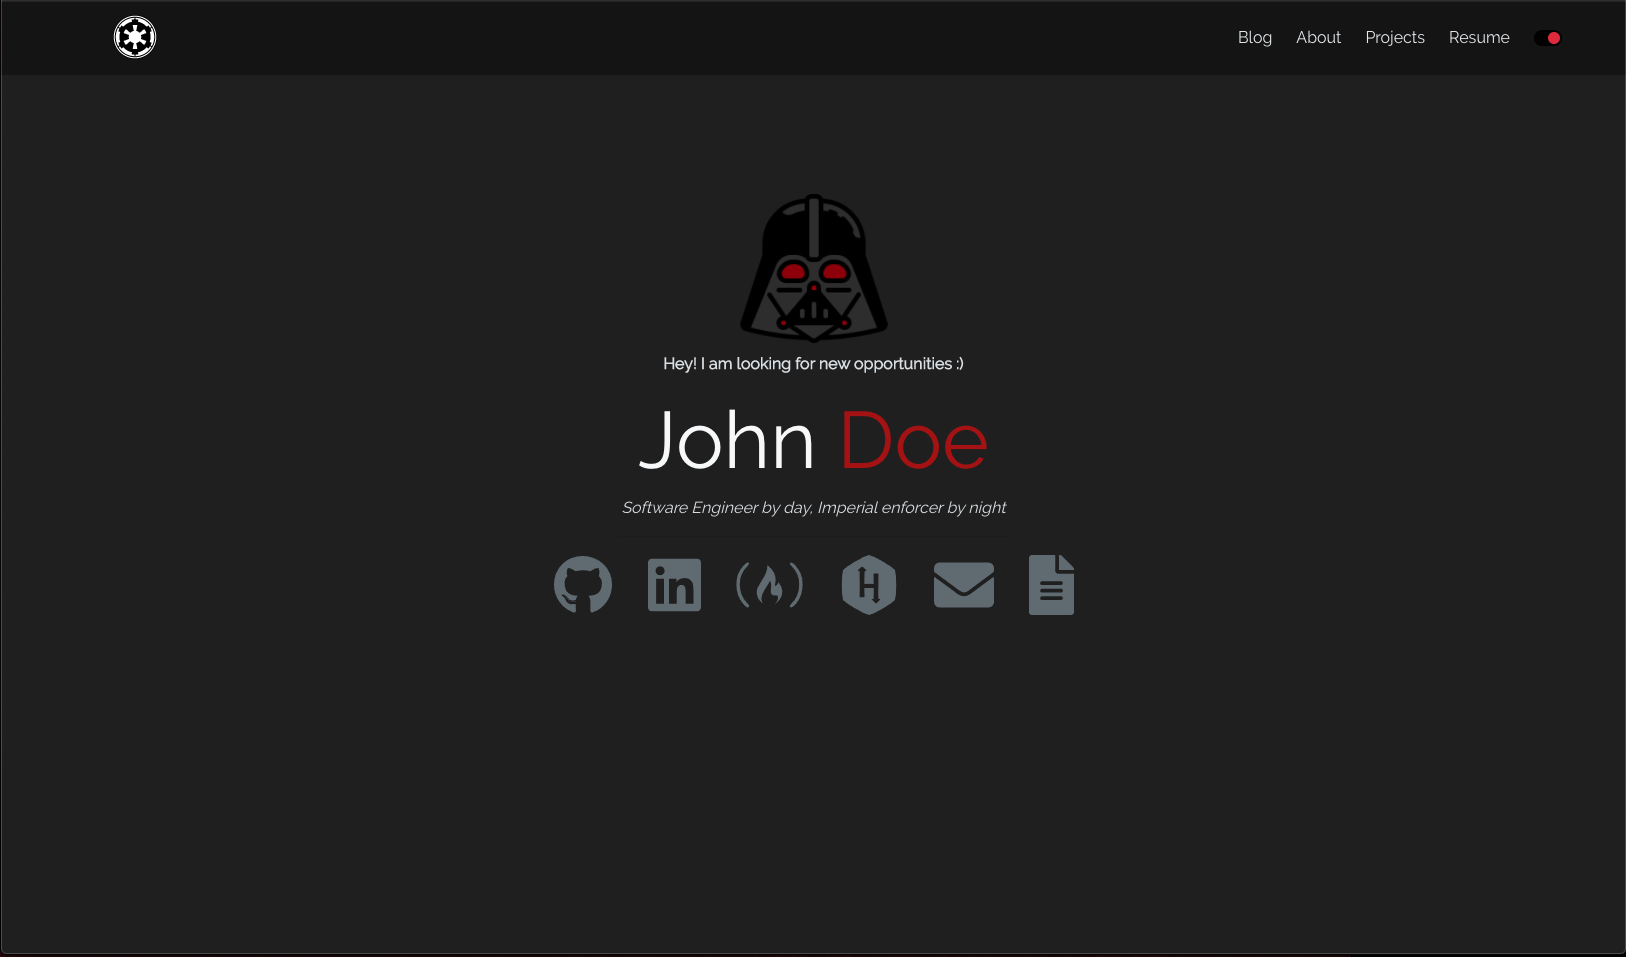Image resolution: width=1626 pixels, height=957 pixels.
Task: Click the Darth Vader avatar image
Action: tap(814, 268)
